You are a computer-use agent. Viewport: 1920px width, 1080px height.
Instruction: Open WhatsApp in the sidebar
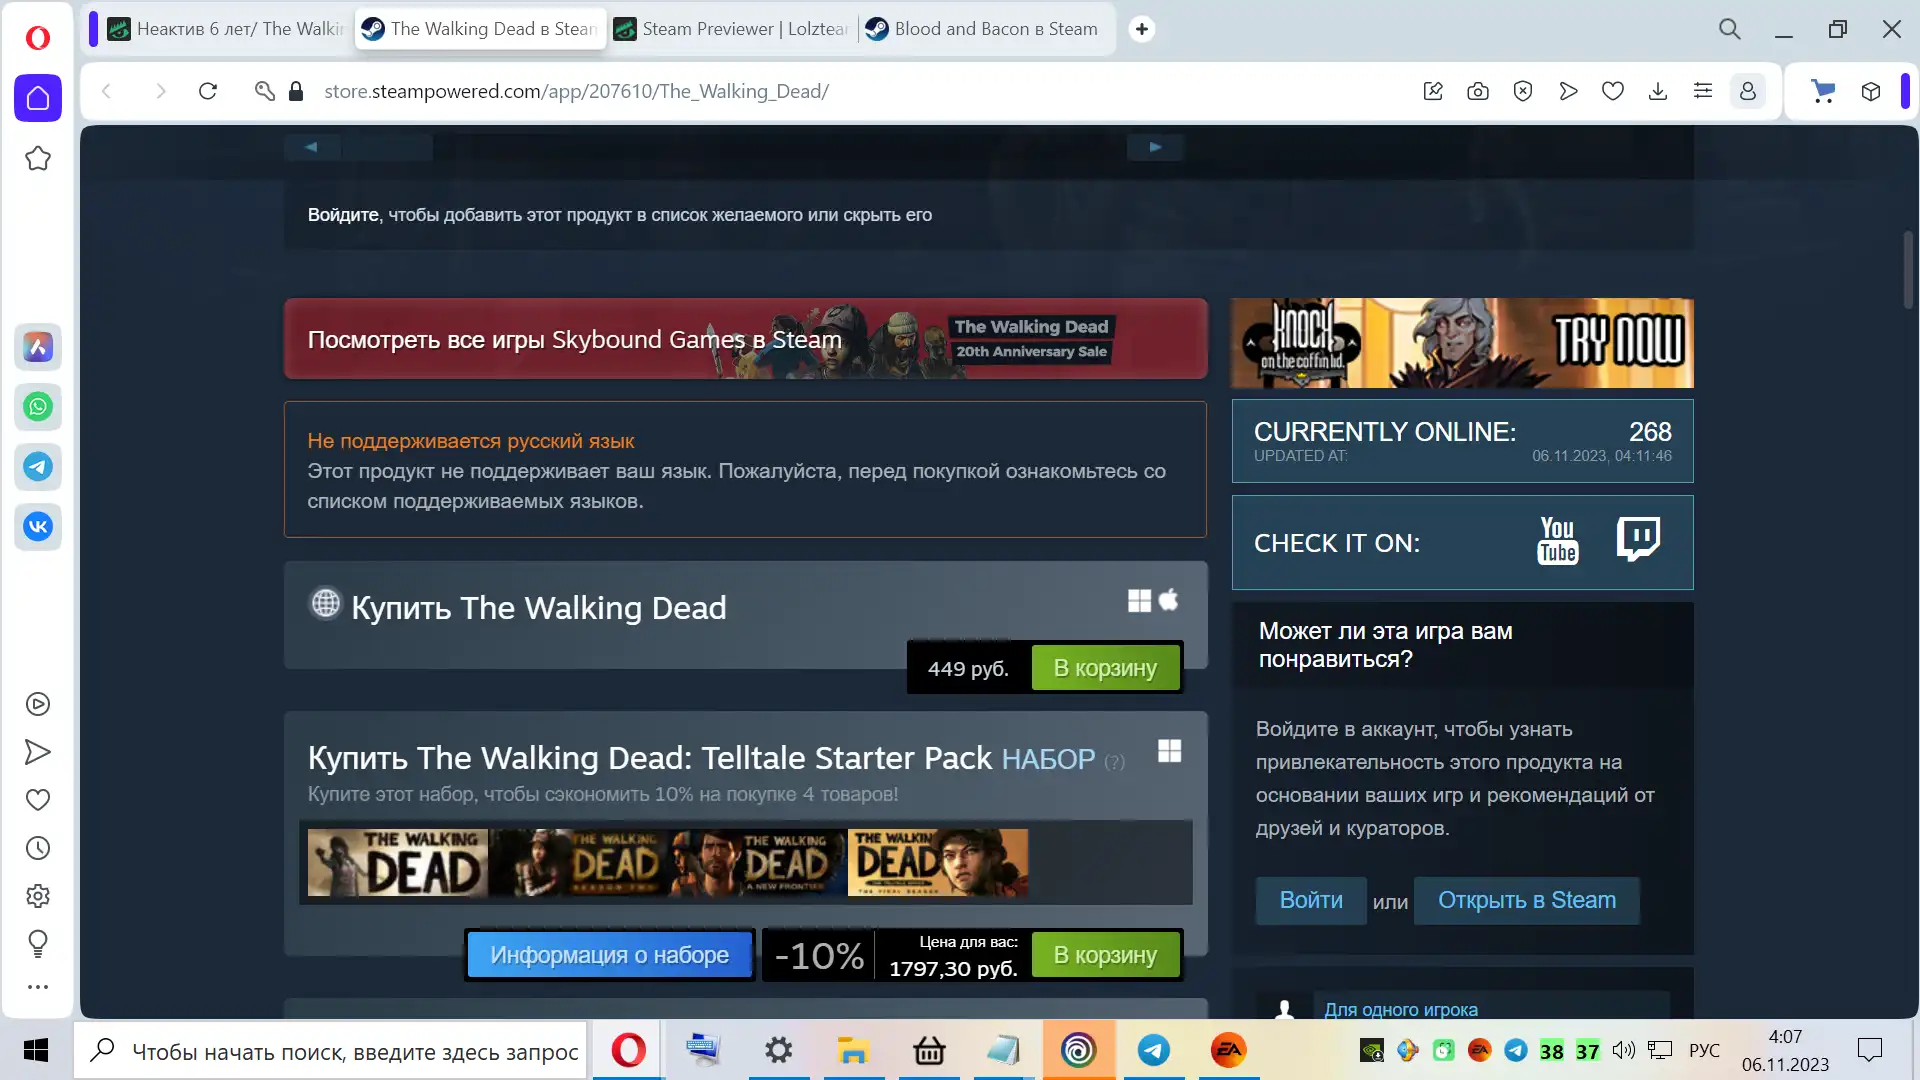tap(38, 407)
